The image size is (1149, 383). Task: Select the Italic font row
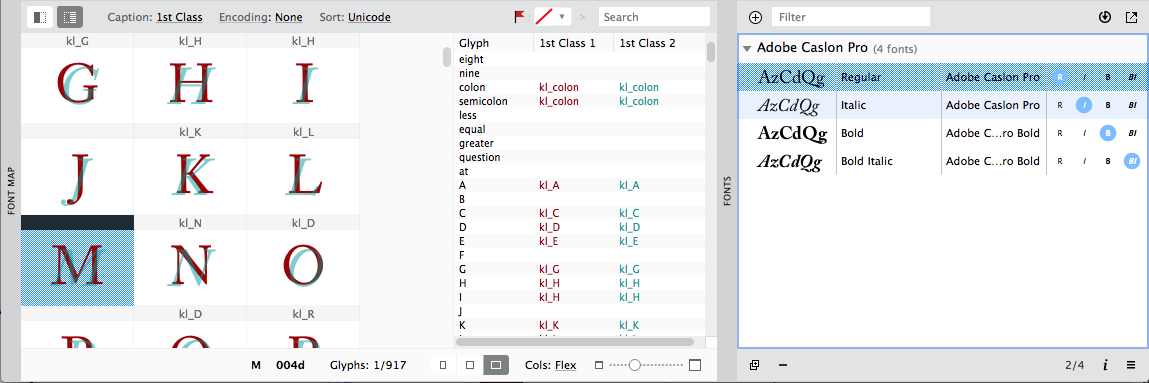[x=943, y=105]
